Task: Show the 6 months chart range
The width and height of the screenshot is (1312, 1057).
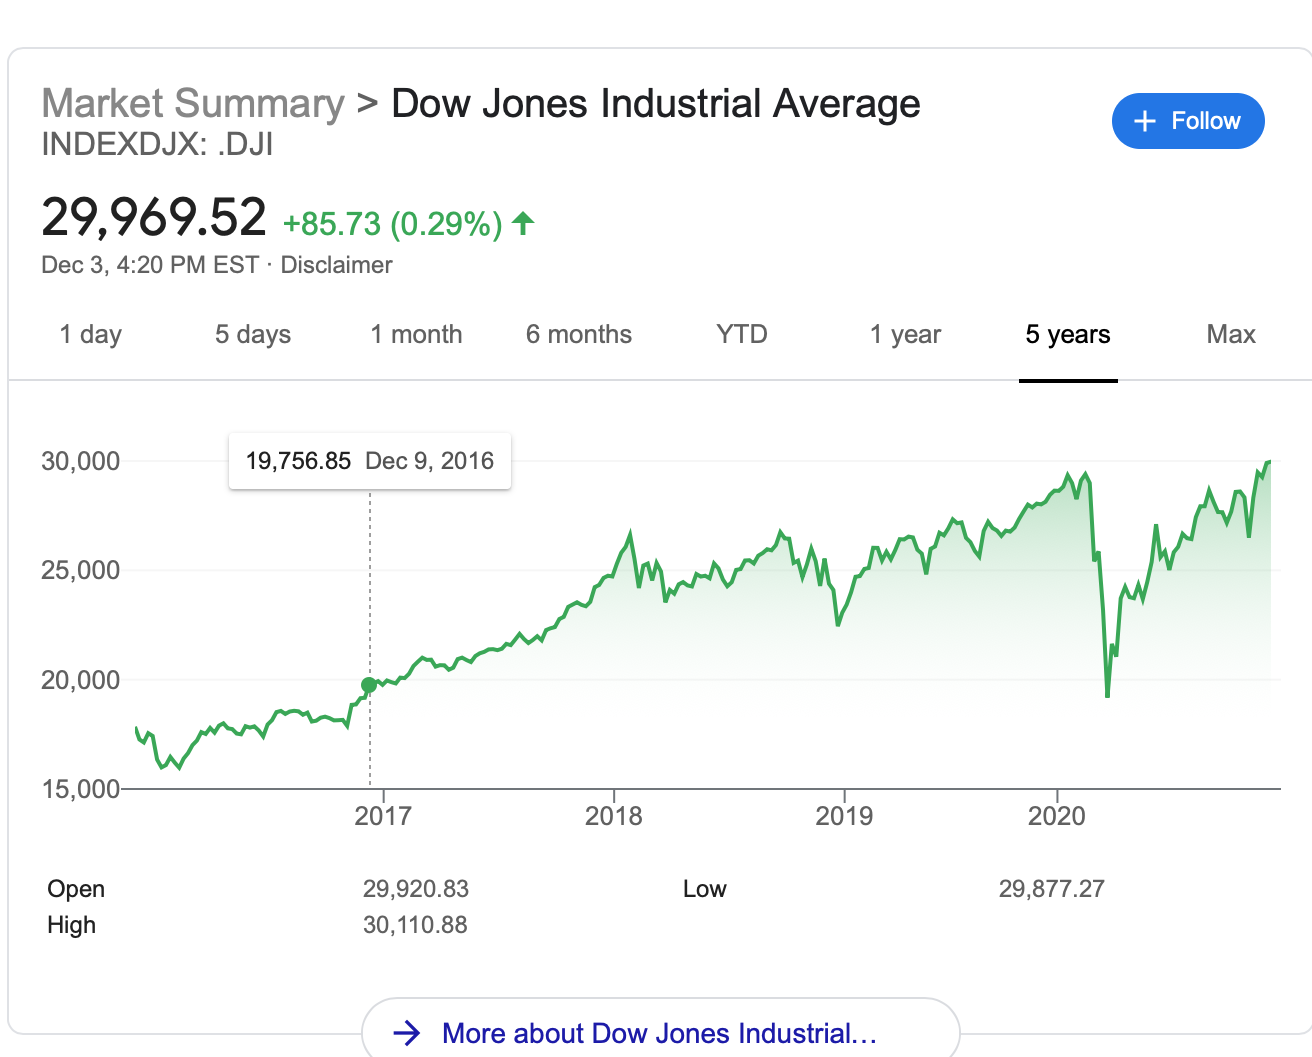Action: 579,334
